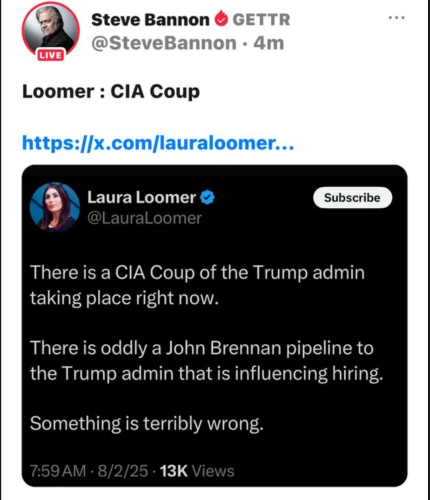Viewport: 430px width, 500px height.
Task: Open the three-dot post options menu
Action: tap(397, 18)
